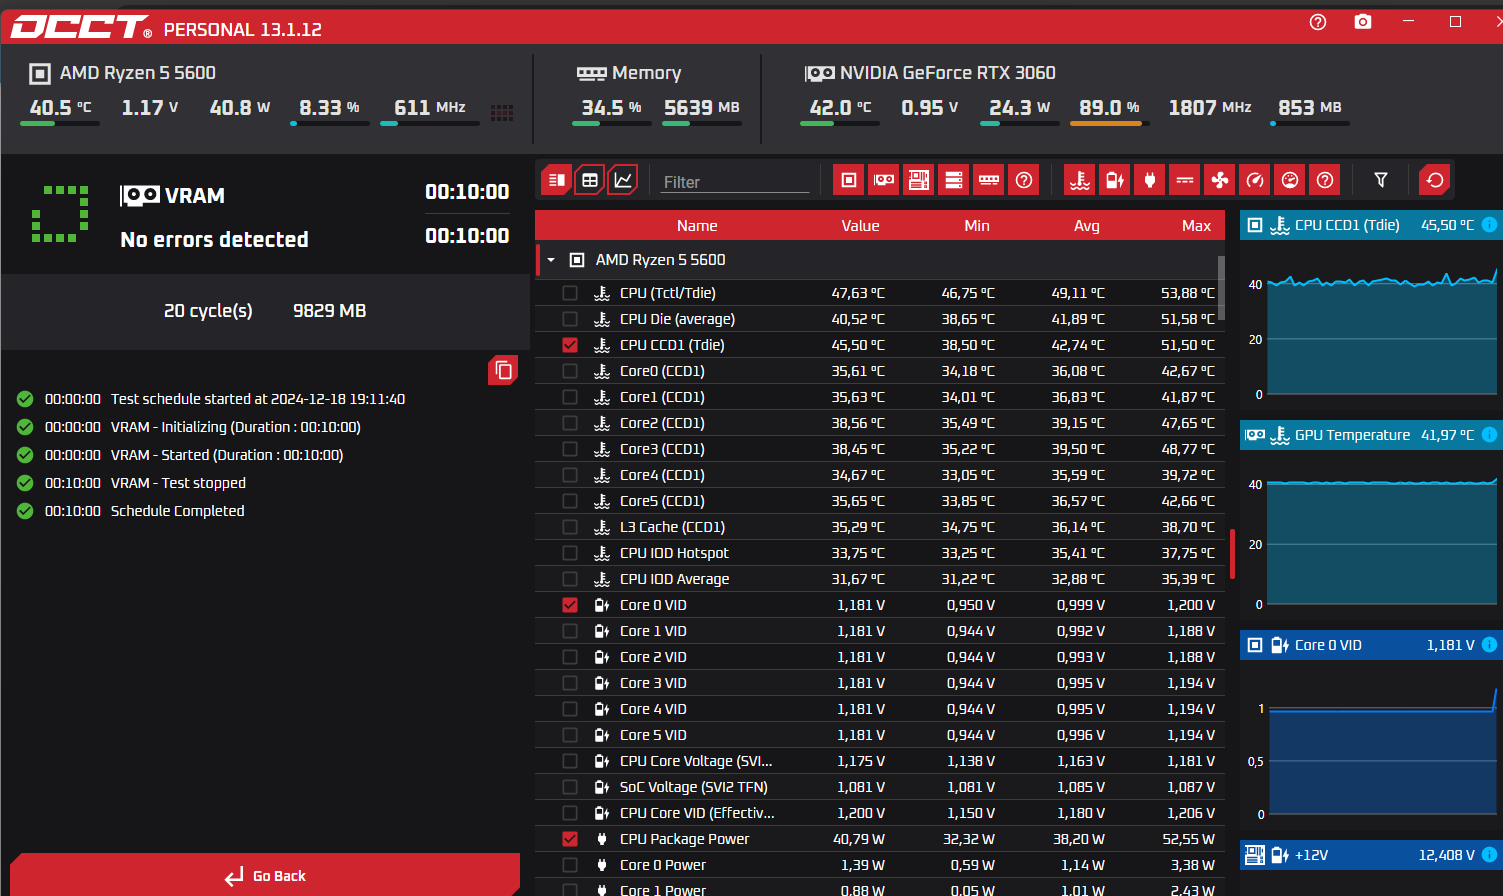
Task: Click the Core4 (CCD1) sensor row name
Action: (x=662, y=475)
